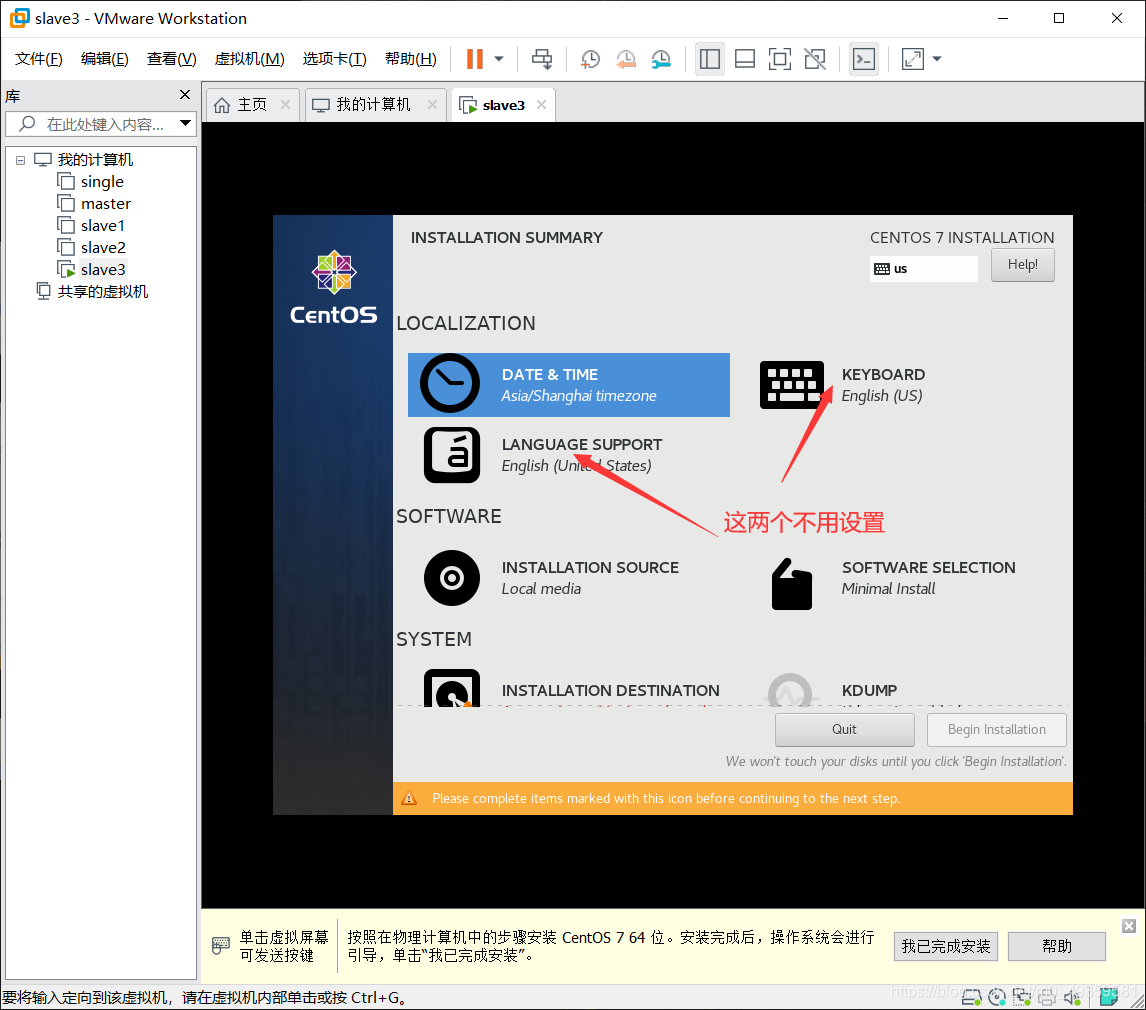The height and width of the screenshot is (1010, 1146).
Task: Close the slave3 tab
Action: [542, 105]
